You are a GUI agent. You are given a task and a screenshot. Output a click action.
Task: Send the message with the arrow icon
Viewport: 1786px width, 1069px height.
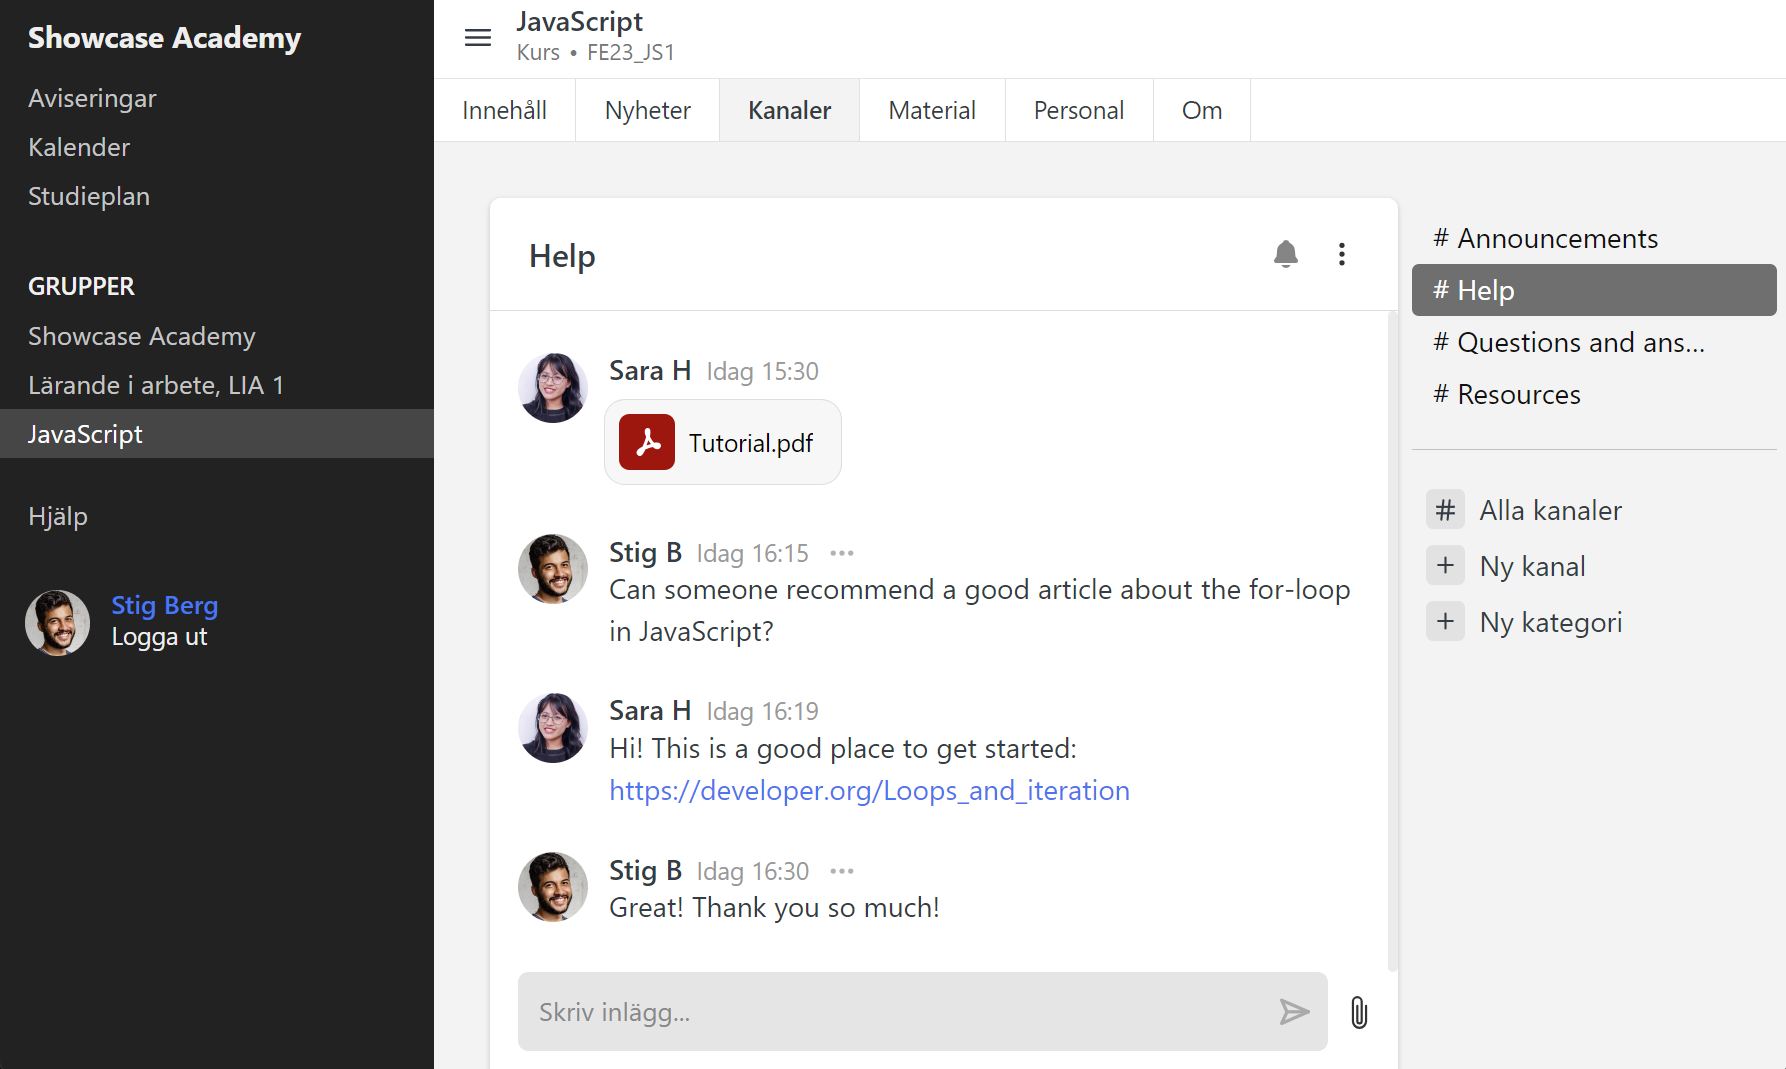point(1294,1012)
